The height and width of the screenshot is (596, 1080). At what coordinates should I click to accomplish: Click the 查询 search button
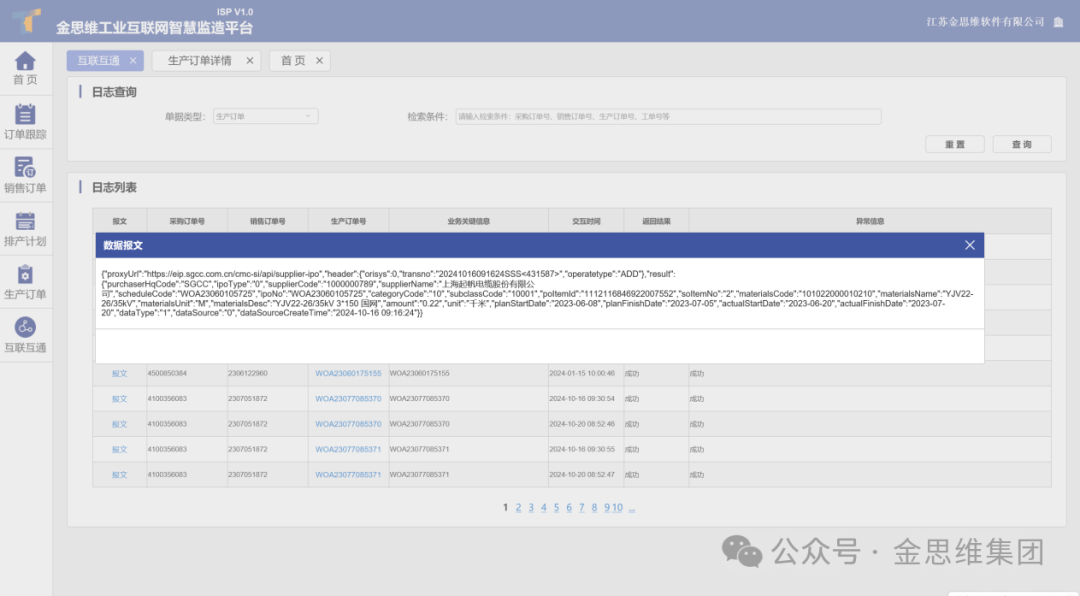pos(1021,145)
